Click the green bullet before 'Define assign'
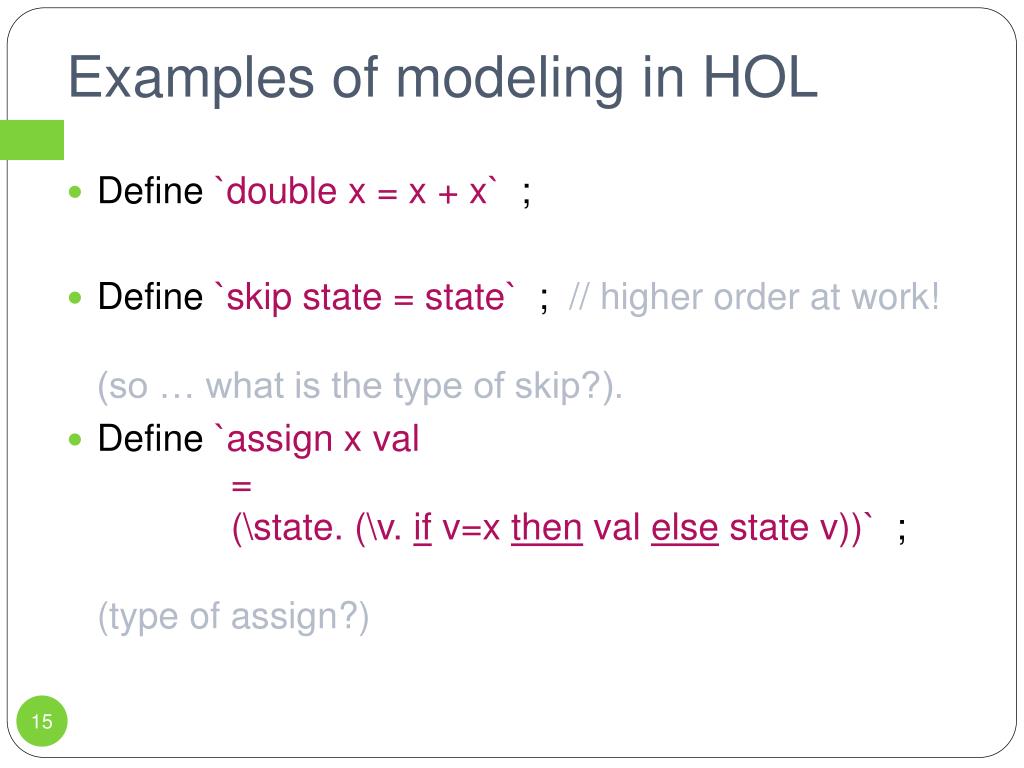1024x768 pixels. coord(75,439)
